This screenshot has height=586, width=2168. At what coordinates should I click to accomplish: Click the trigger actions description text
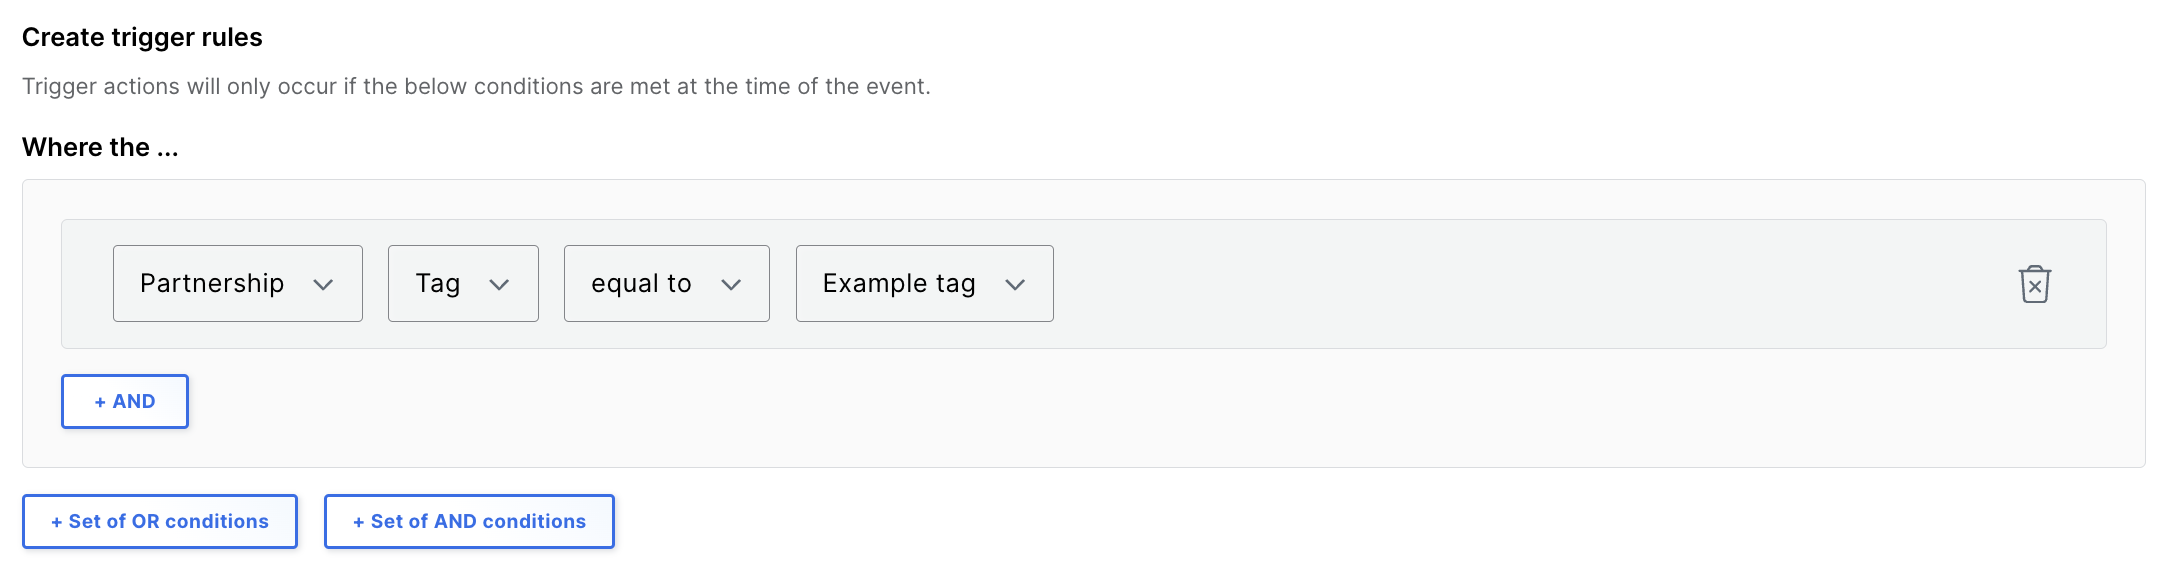point(476,86)
